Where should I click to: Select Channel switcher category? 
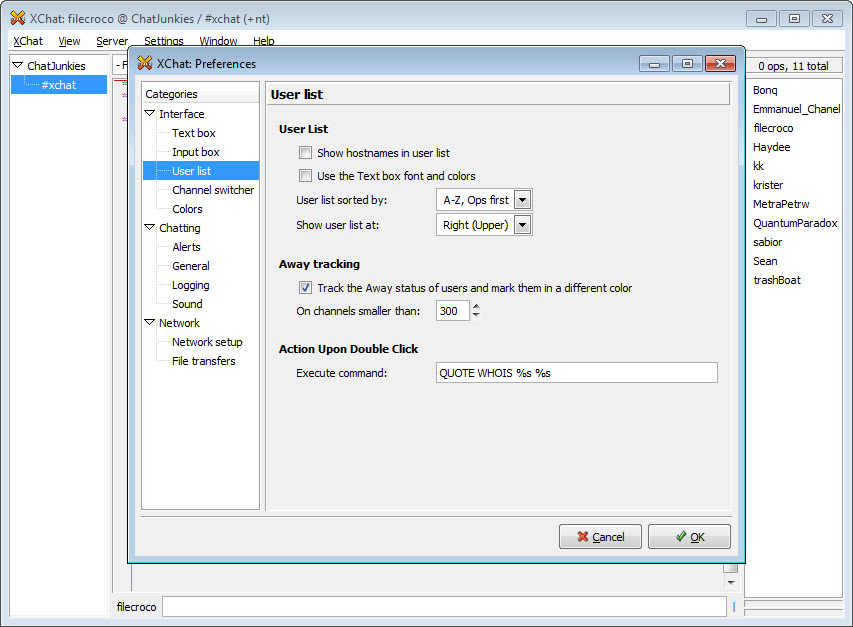pos(213,190)
